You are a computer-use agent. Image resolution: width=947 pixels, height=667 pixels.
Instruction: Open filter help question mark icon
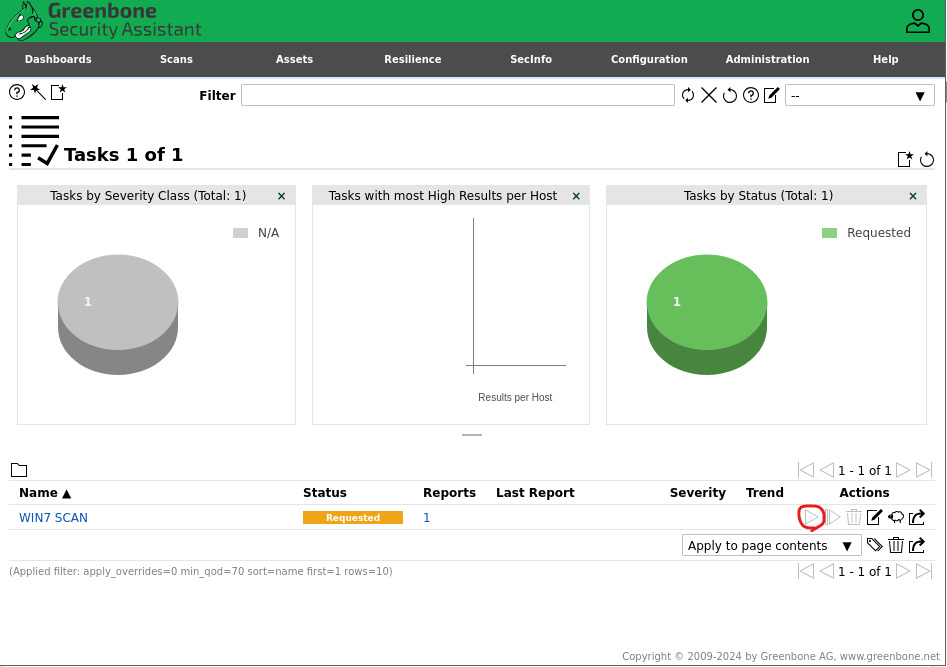pyautogui.click(x=751, y=95)
